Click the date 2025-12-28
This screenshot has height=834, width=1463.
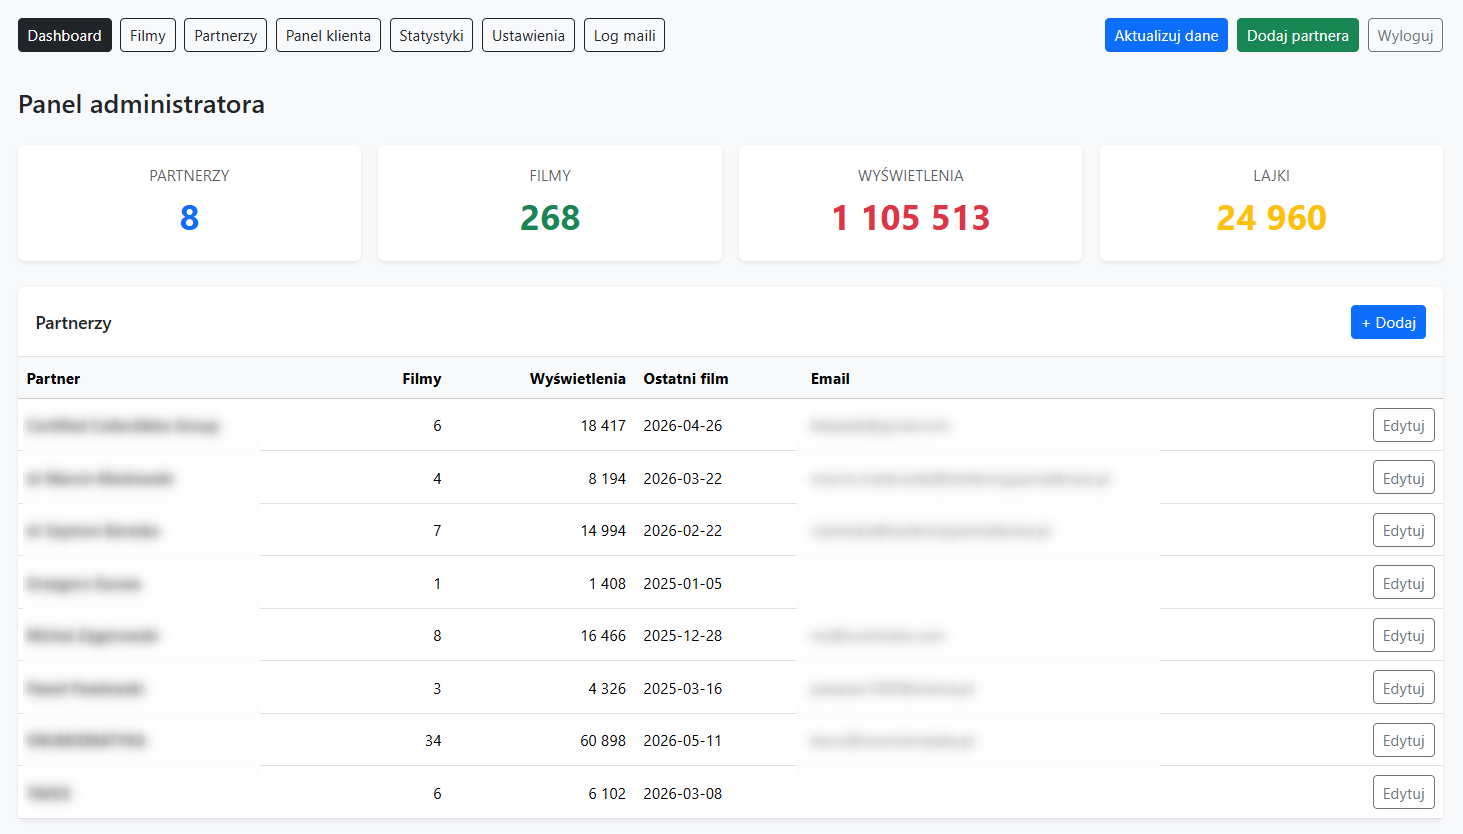[x=683, y=636]
